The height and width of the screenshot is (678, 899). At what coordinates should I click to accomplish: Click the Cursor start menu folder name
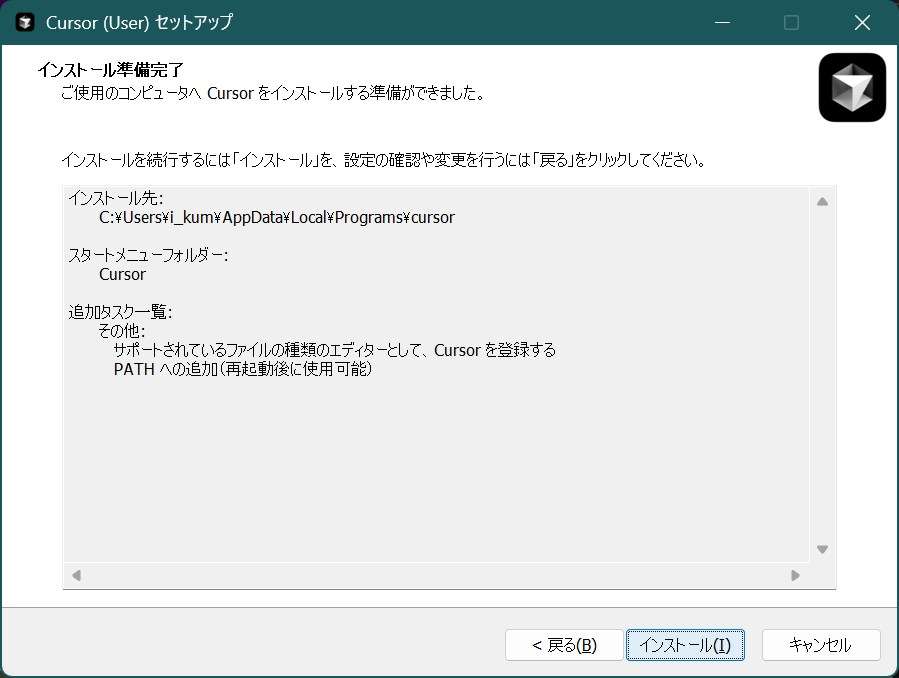point(122,274)
